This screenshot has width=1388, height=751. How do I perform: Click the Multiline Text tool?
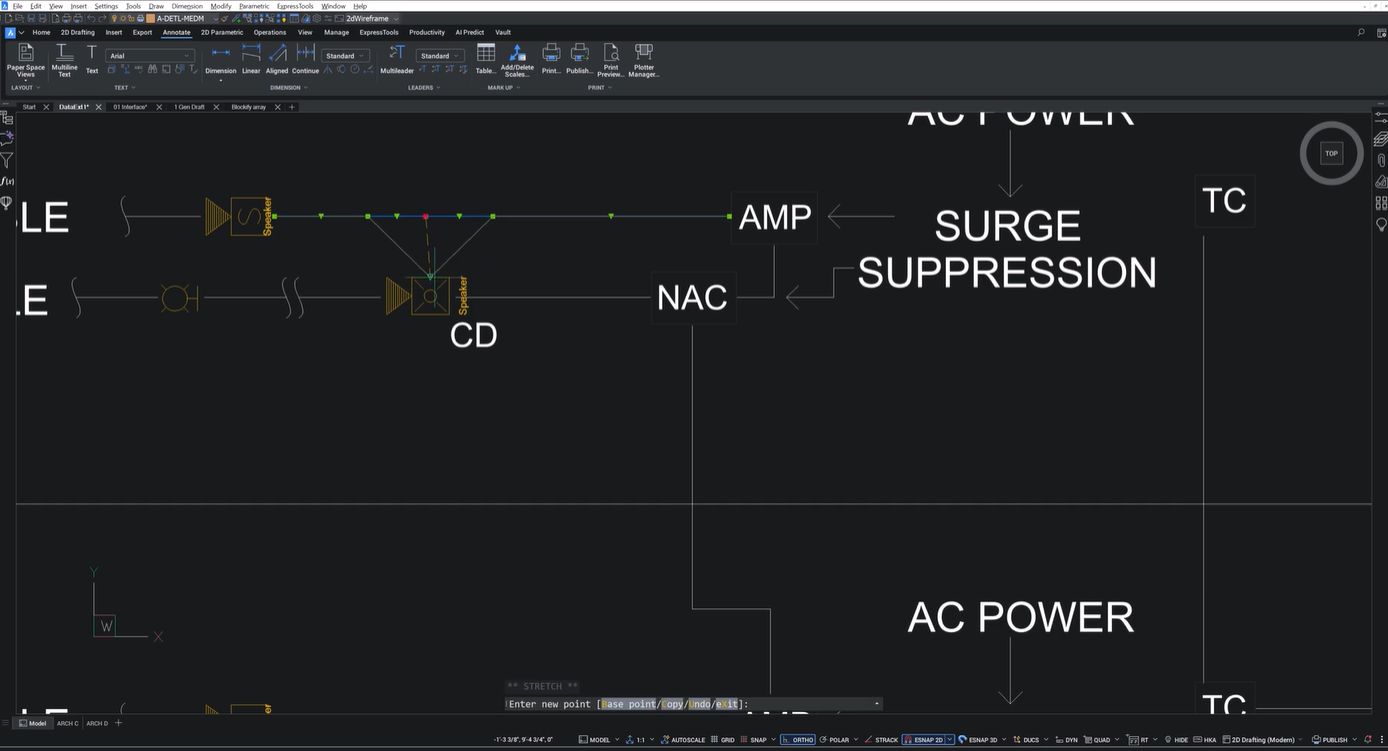tap(64, 59)
